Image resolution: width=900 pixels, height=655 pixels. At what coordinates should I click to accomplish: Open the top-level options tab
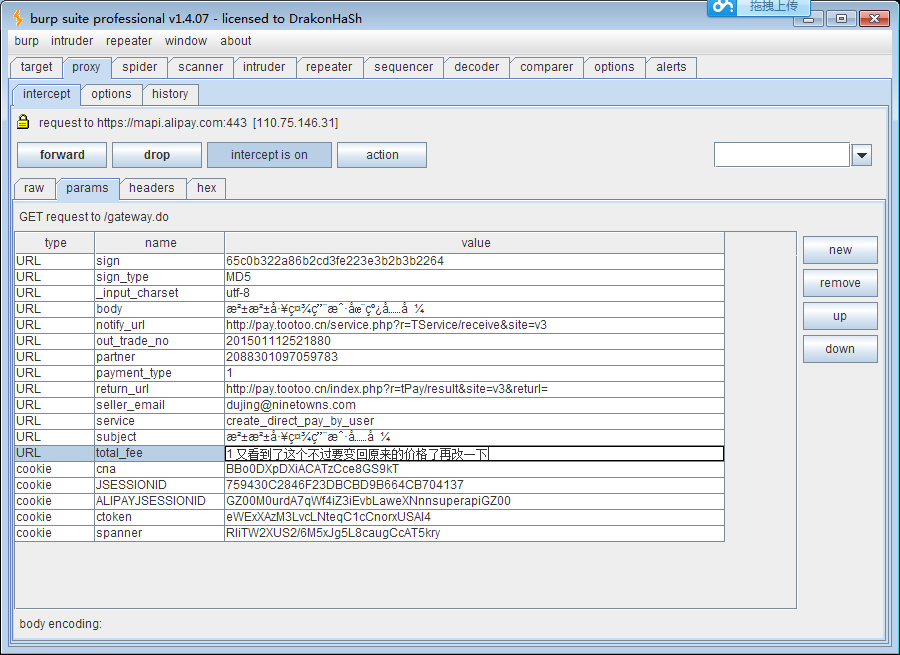614,67
